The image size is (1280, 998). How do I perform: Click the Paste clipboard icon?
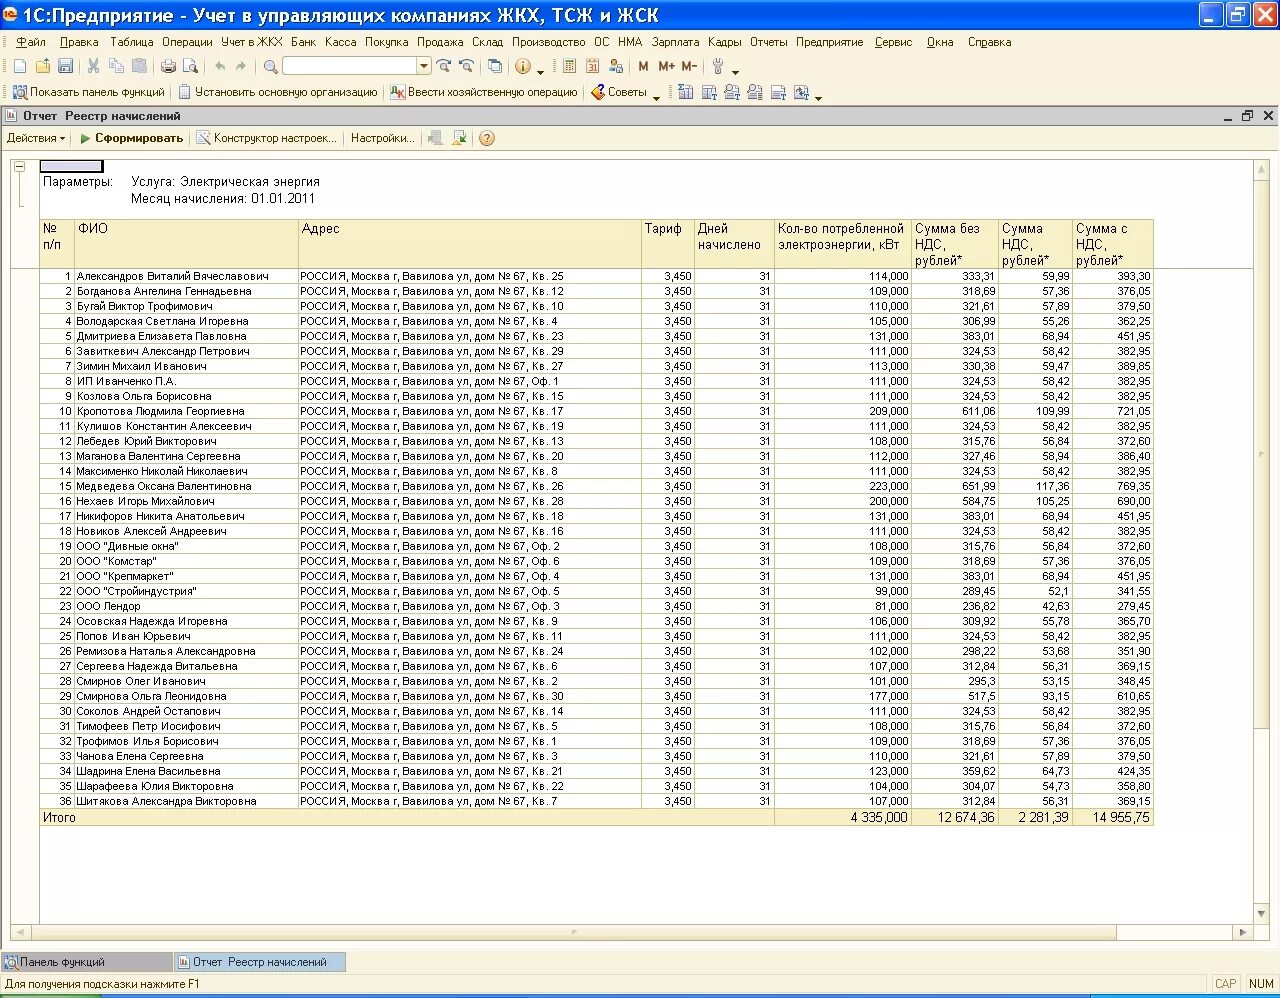tap(139, 66)
